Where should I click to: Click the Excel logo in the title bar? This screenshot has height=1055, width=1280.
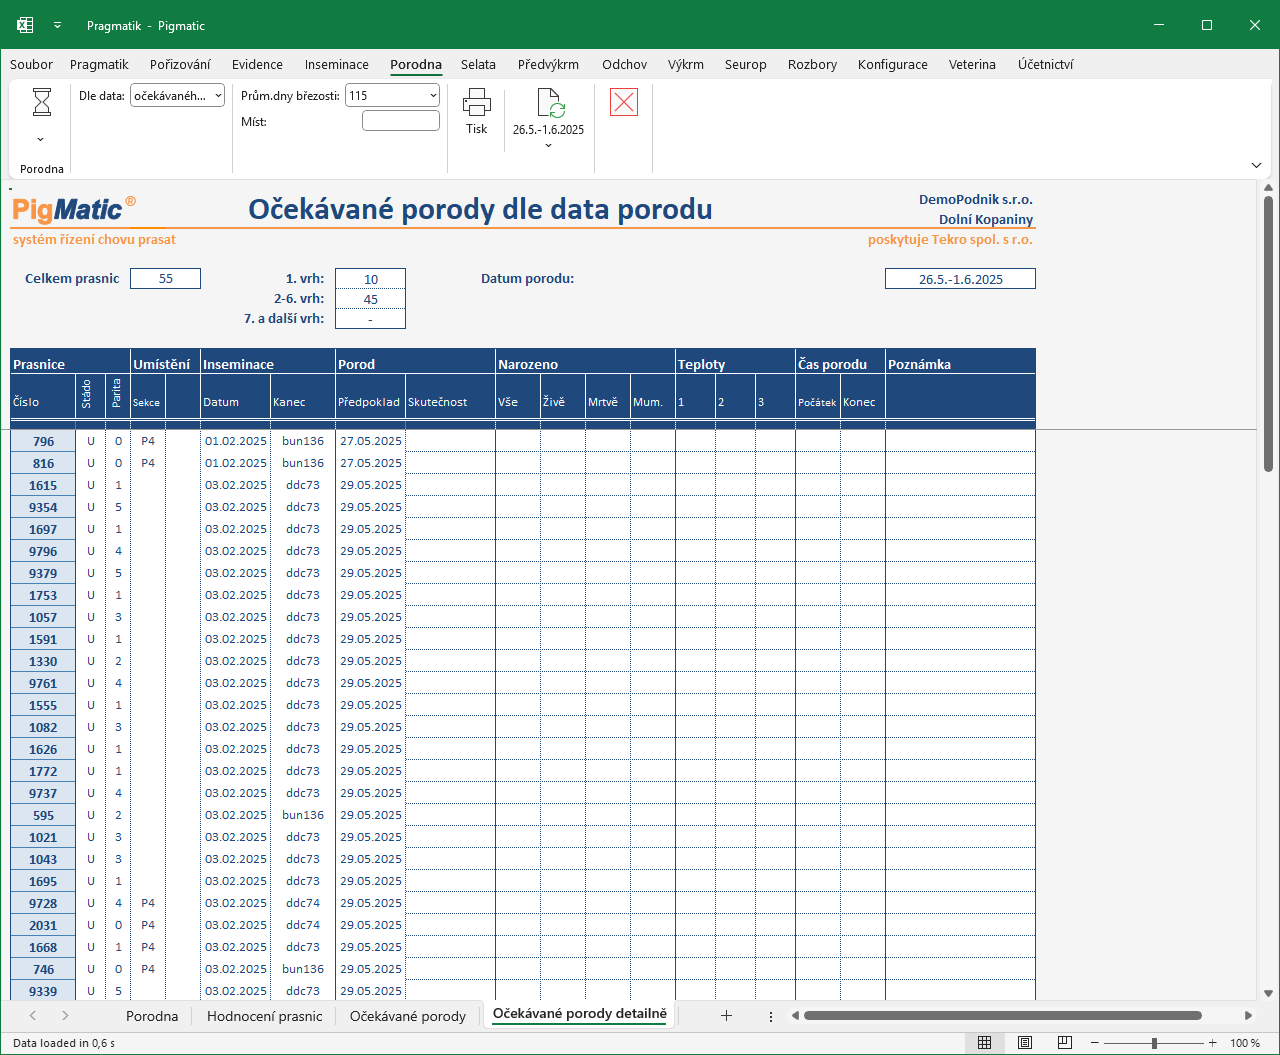[x=25, y=25]
